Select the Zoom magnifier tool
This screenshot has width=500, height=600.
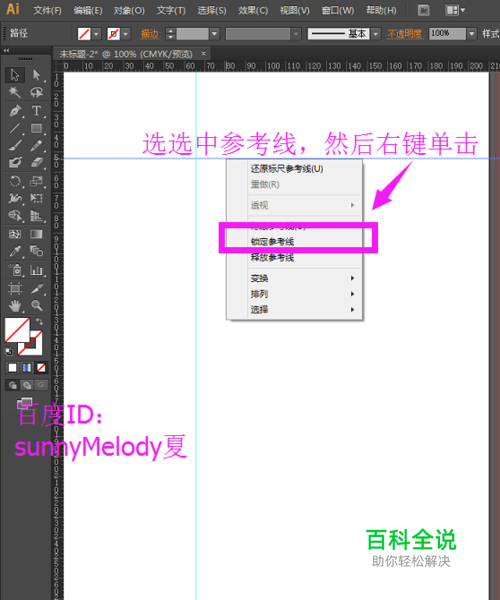(x=37, y=305)
